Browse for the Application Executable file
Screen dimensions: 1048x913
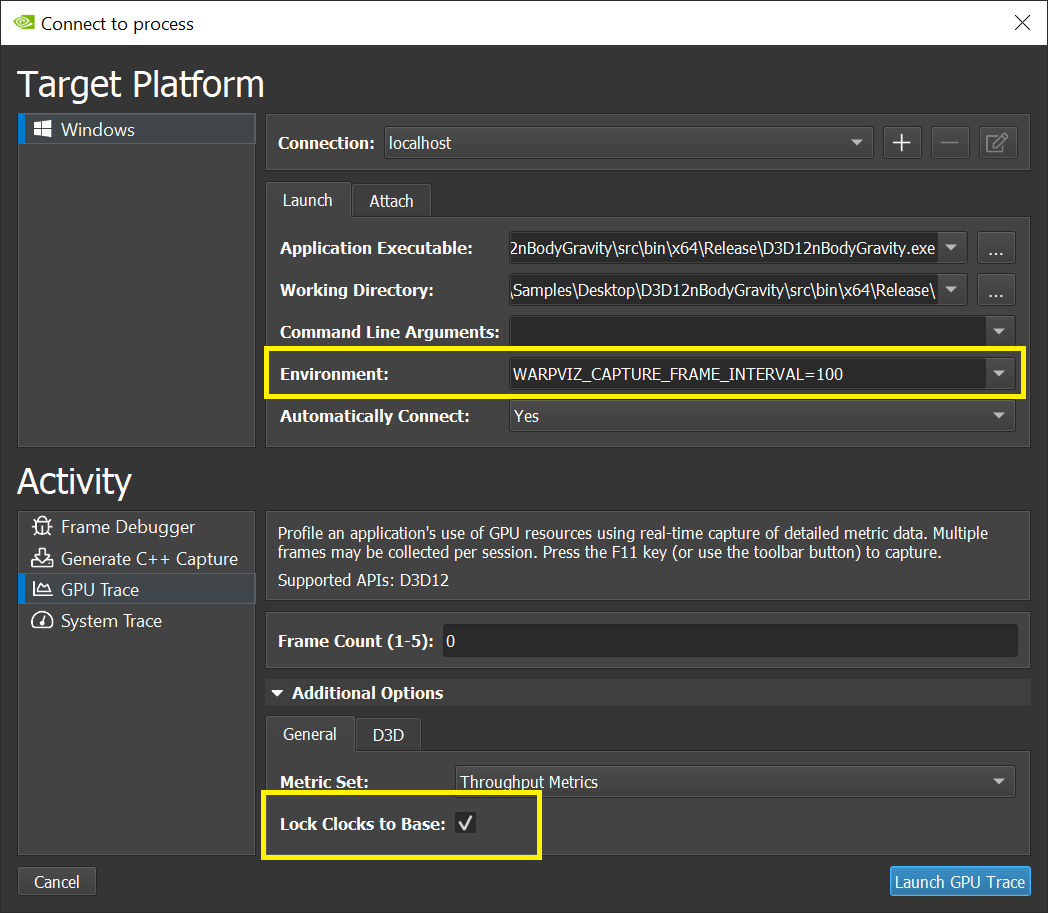[x=996, y=248]
